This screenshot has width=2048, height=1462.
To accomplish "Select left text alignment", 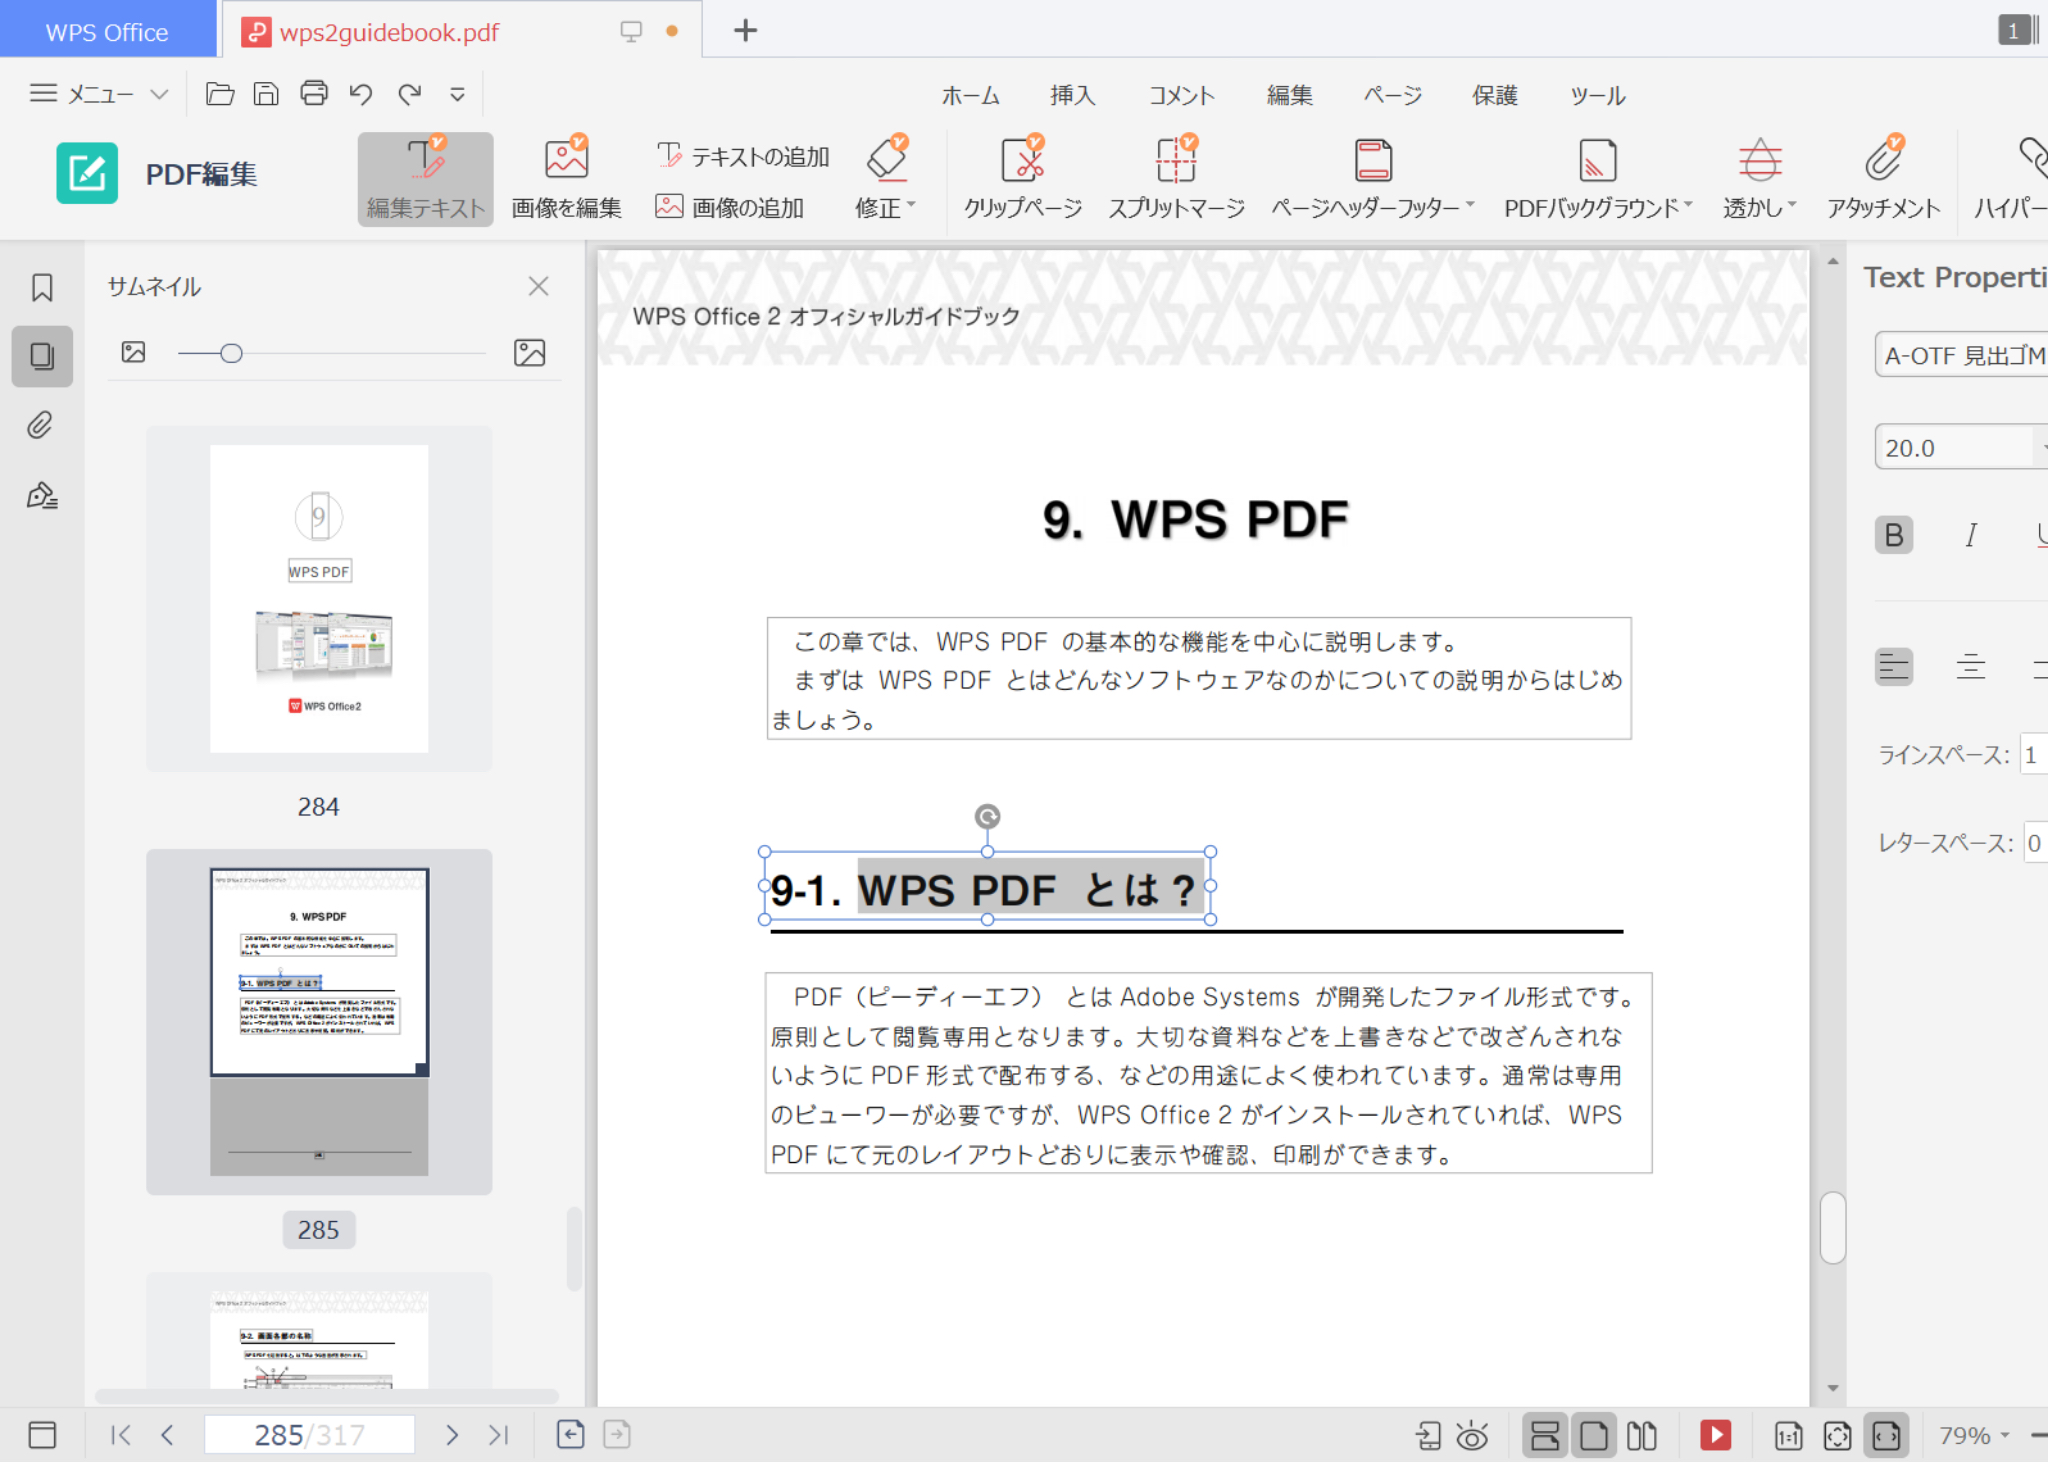I will click(x=1894, y=667).
